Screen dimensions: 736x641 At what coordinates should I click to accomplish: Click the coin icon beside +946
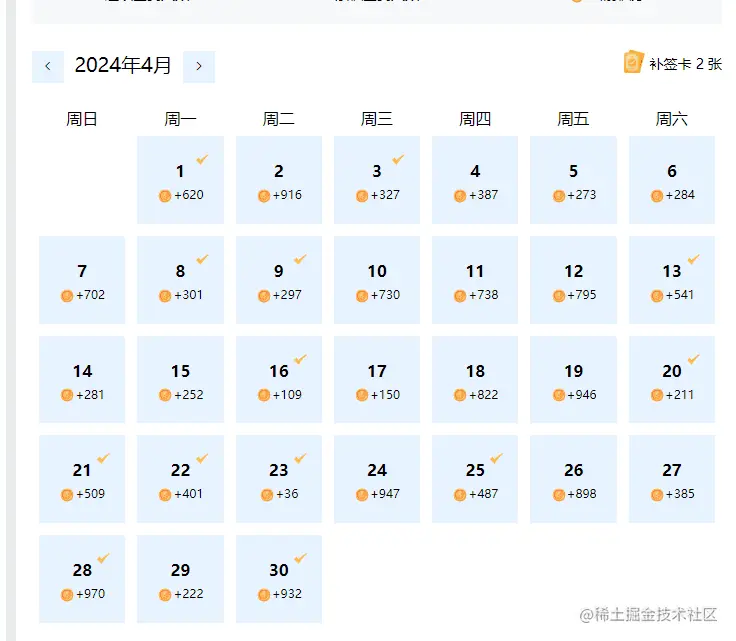(559, 396)
